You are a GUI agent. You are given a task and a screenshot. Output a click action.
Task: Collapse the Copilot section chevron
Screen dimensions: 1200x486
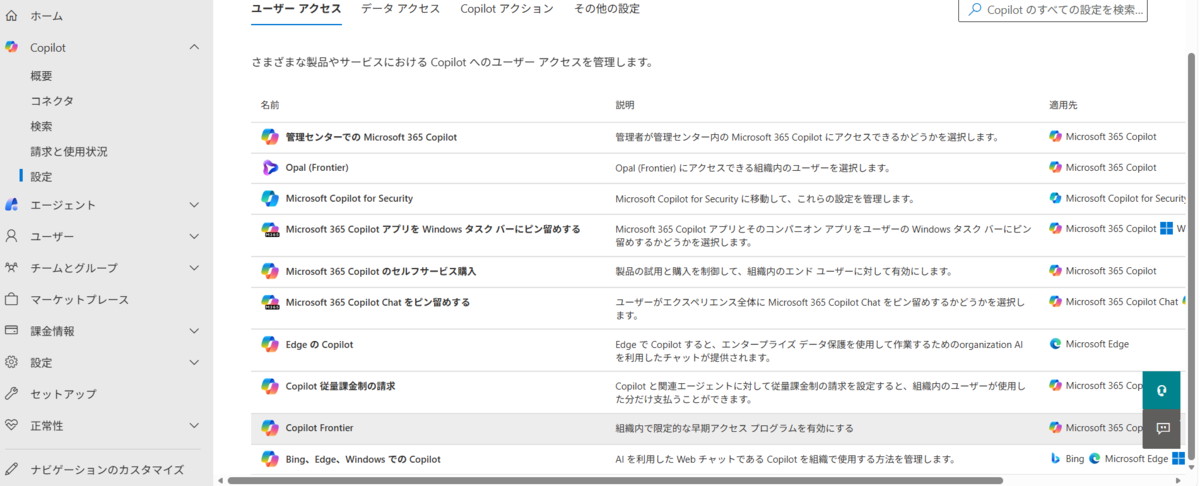[x=194, y=47]
